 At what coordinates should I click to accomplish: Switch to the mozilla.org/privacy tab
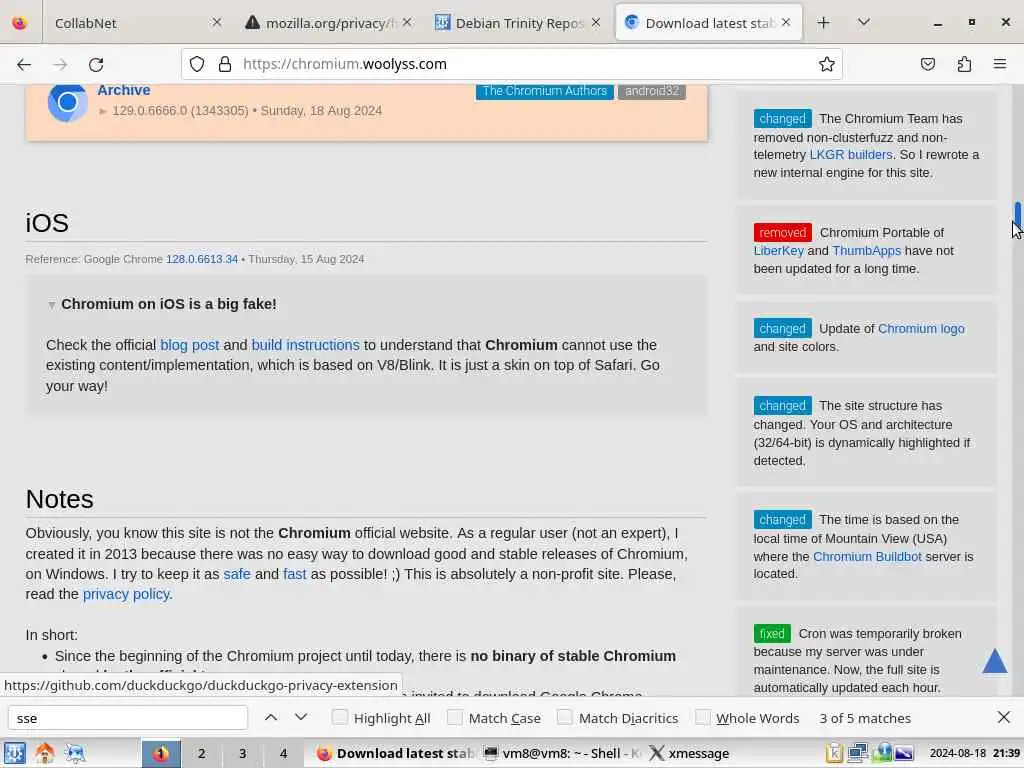click(x=328, y=23)
